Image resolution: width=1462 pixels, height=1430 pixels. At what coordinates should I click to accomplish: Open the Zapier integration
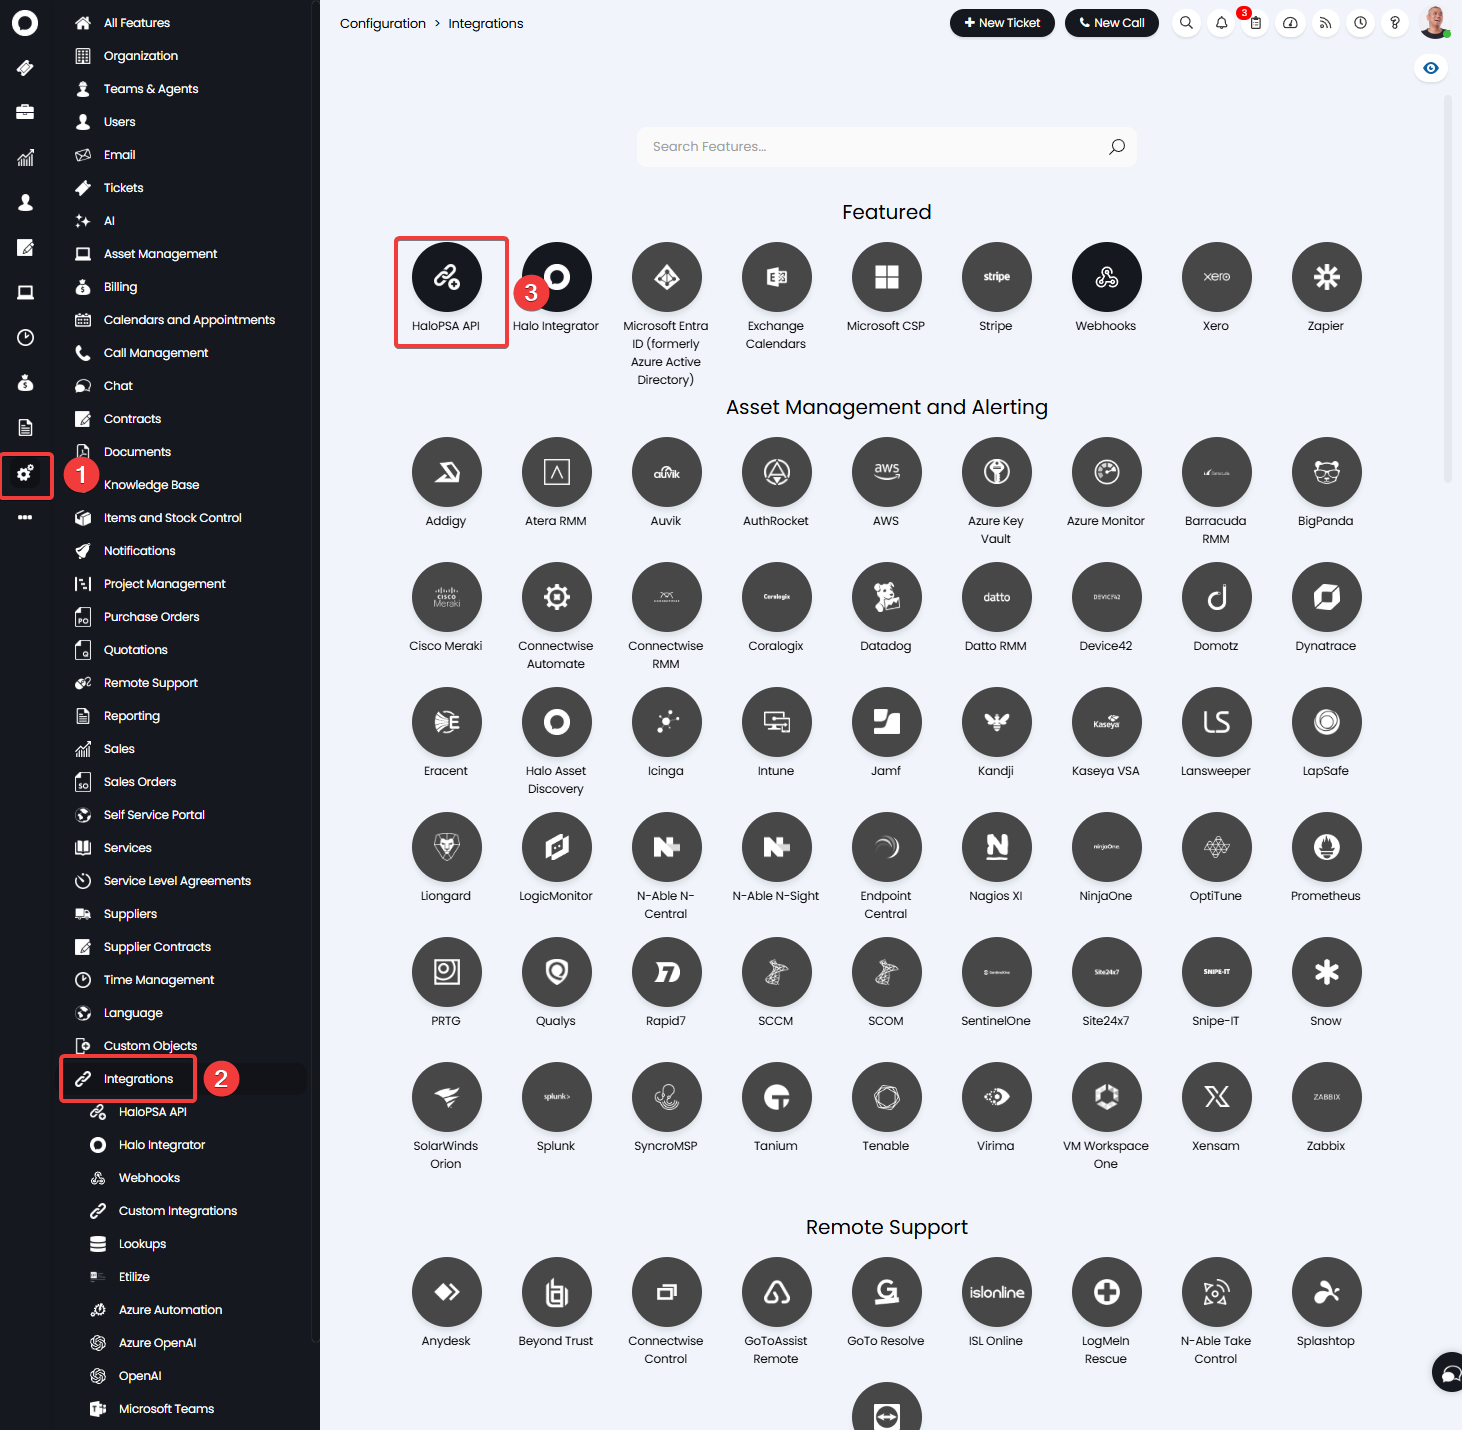click(1327, 277)
